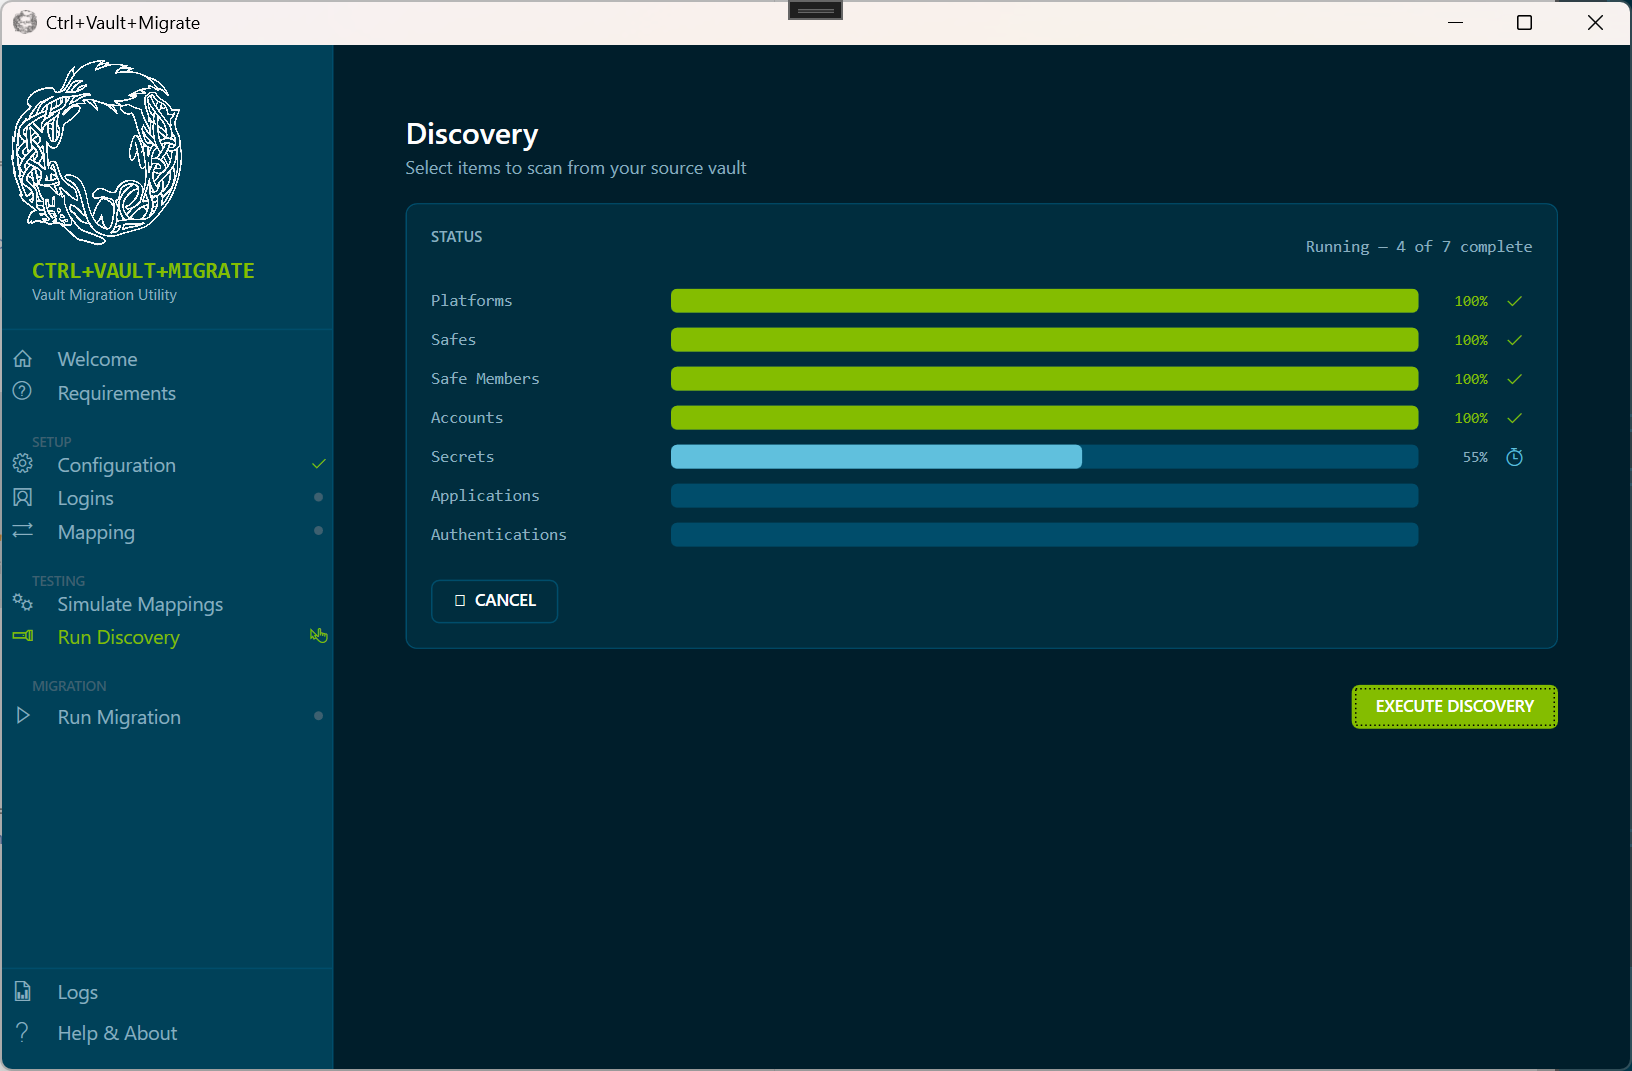
Task: Click the 'Applications' row label
Action: 485,496
